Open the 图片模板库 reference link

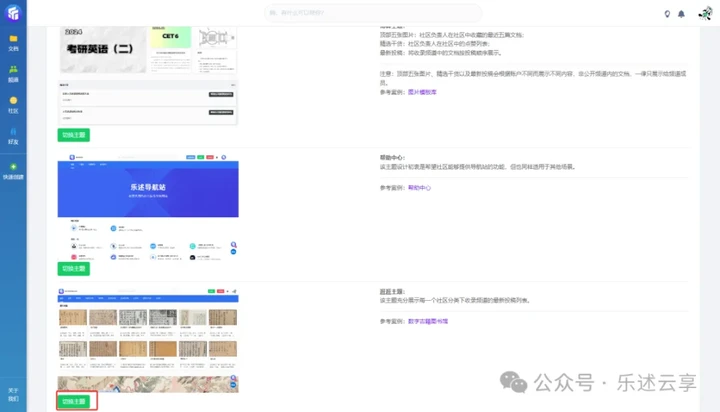(x=422, y=92)
